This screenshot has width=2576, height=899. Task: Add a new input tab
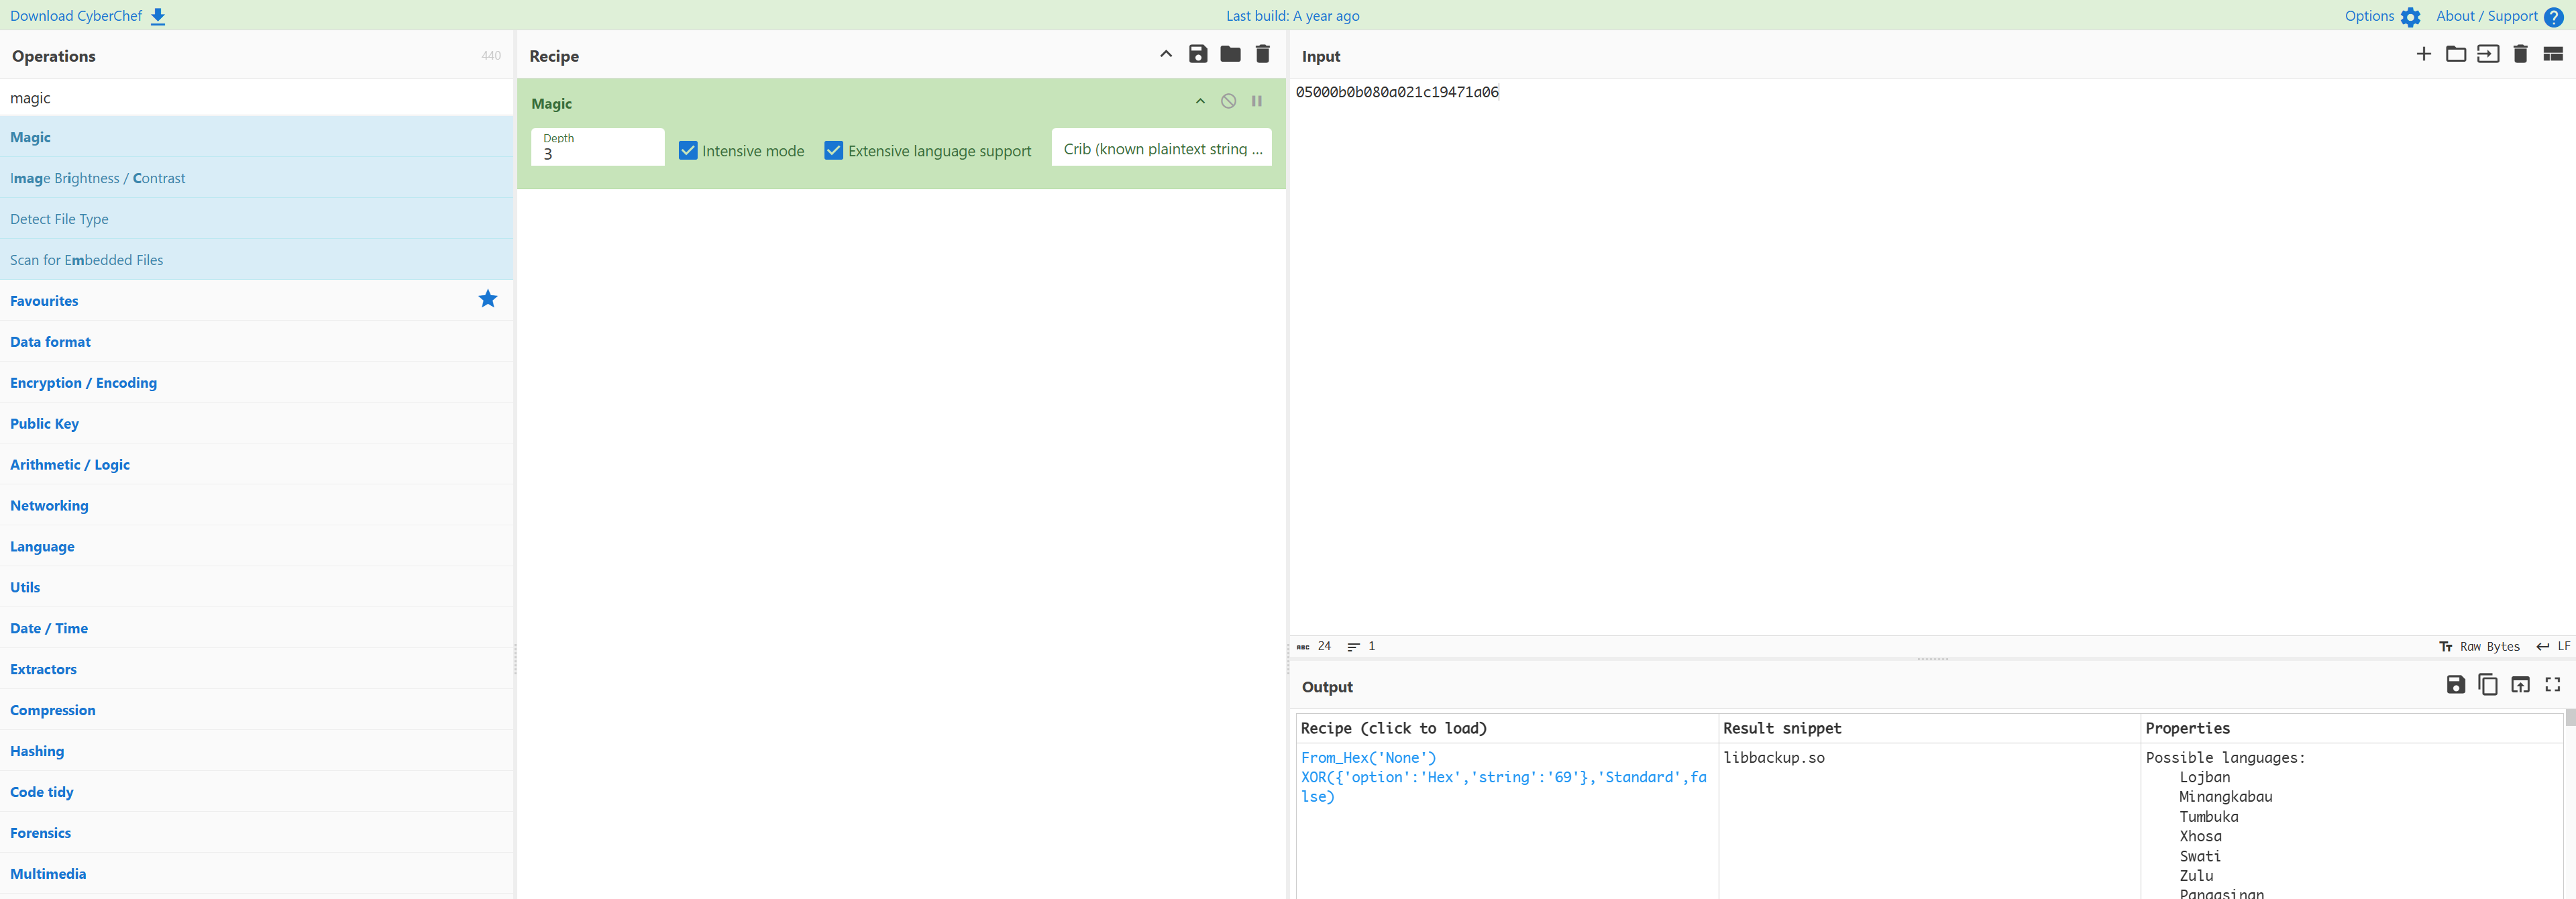click(x=2423, y=54)
